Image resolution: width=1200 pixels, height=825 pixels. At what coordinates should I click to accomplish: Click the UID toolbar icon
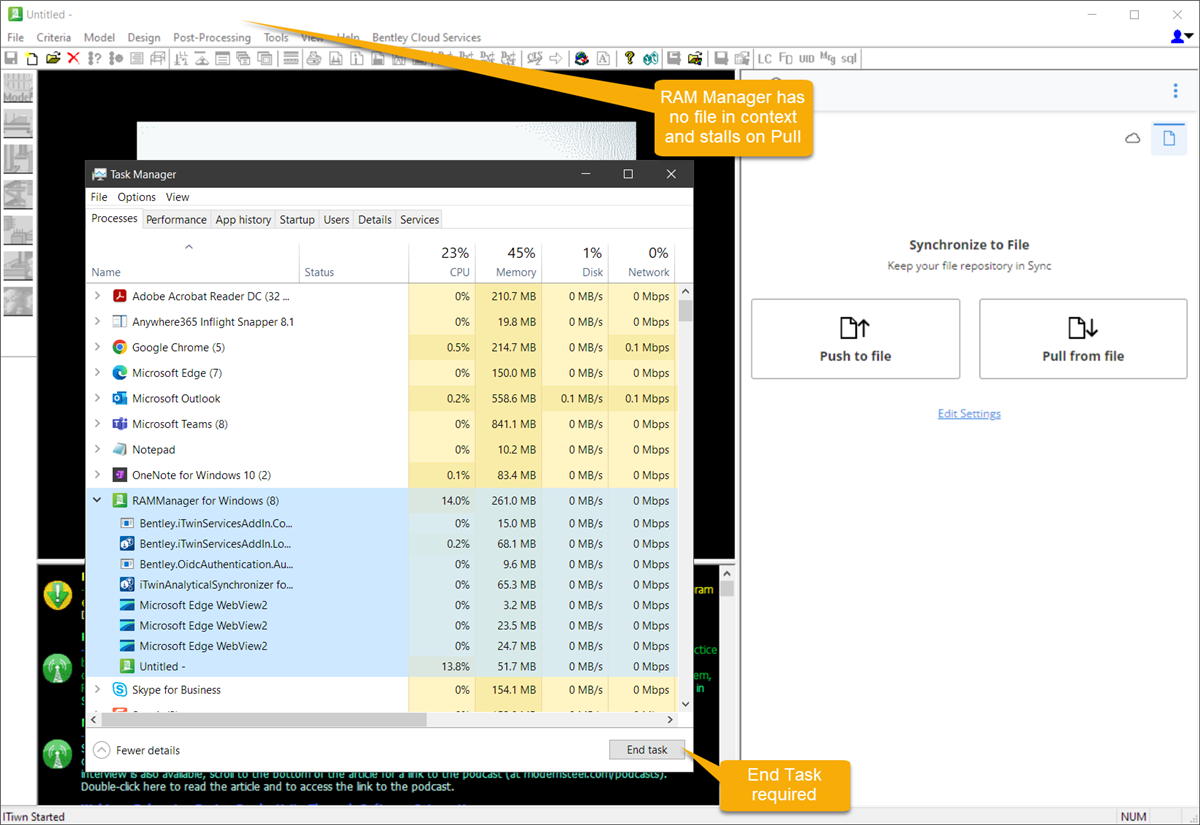(x=807, y=58)
